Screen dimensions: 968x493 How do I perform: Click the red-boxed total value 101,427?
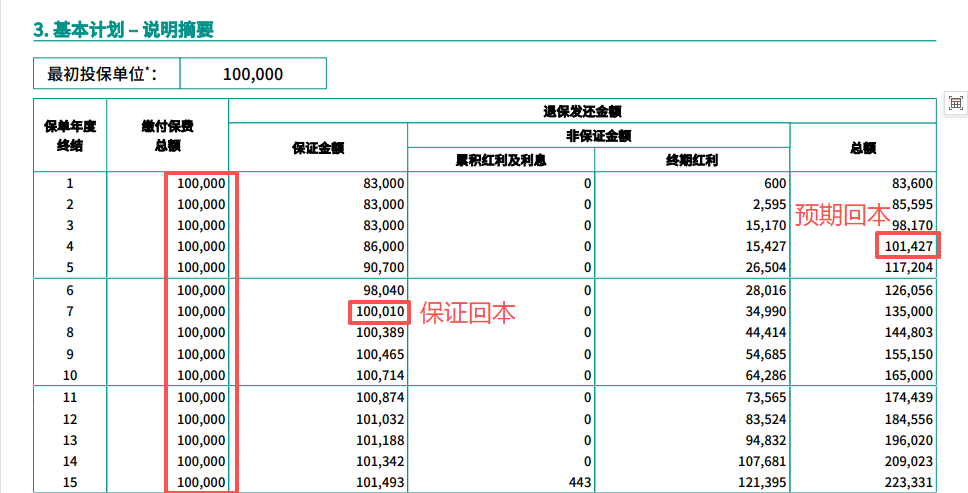click(907, 246)
